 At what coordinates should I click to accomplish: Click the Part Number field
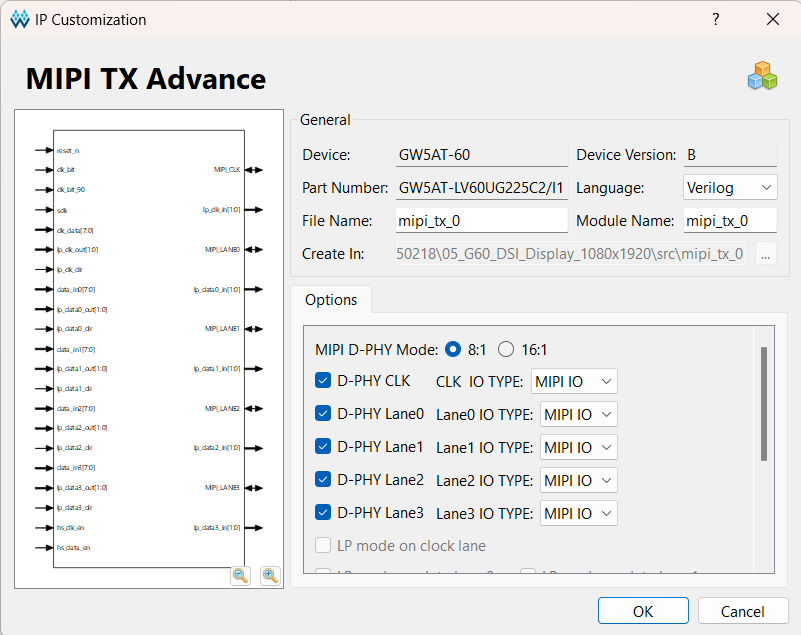point(482,187)
